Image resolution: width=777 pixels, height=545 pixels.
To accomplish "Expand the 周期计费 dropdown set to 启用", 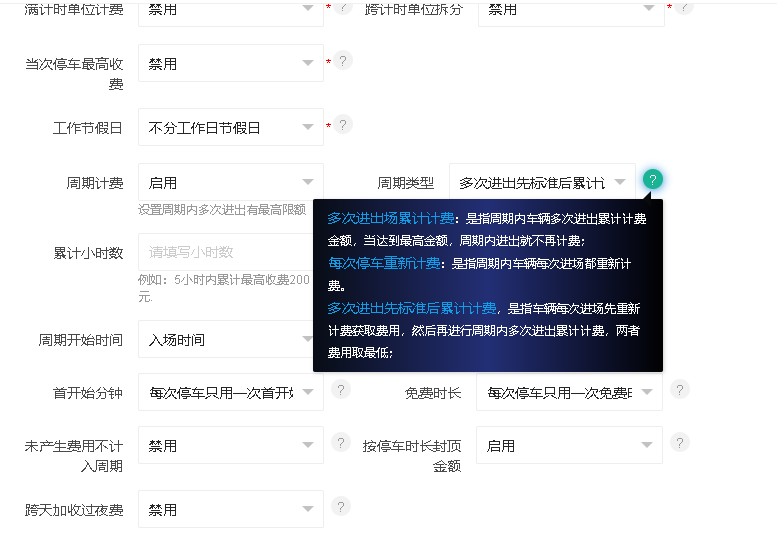I will (x=231, y=182).
